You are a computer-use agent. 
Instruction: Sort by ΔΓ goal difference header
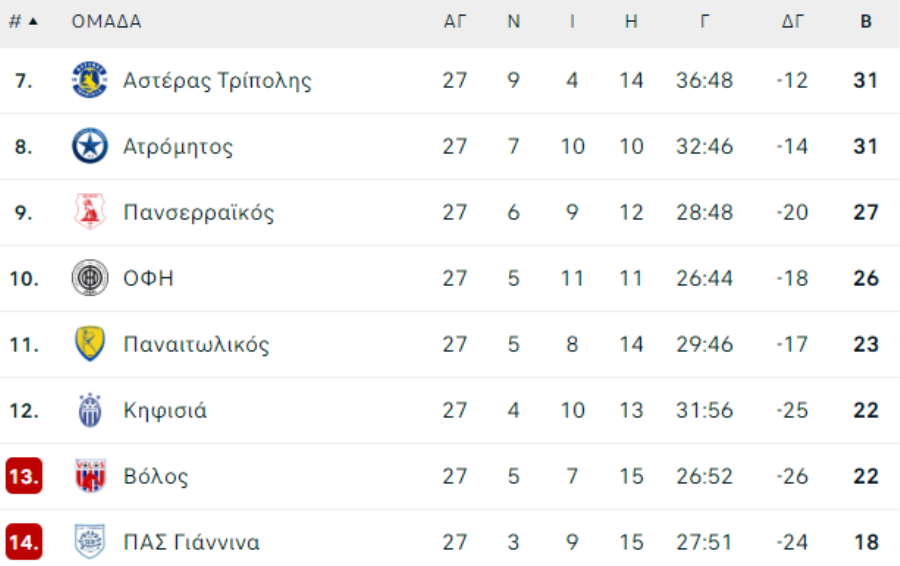click(x=792, y=22)
